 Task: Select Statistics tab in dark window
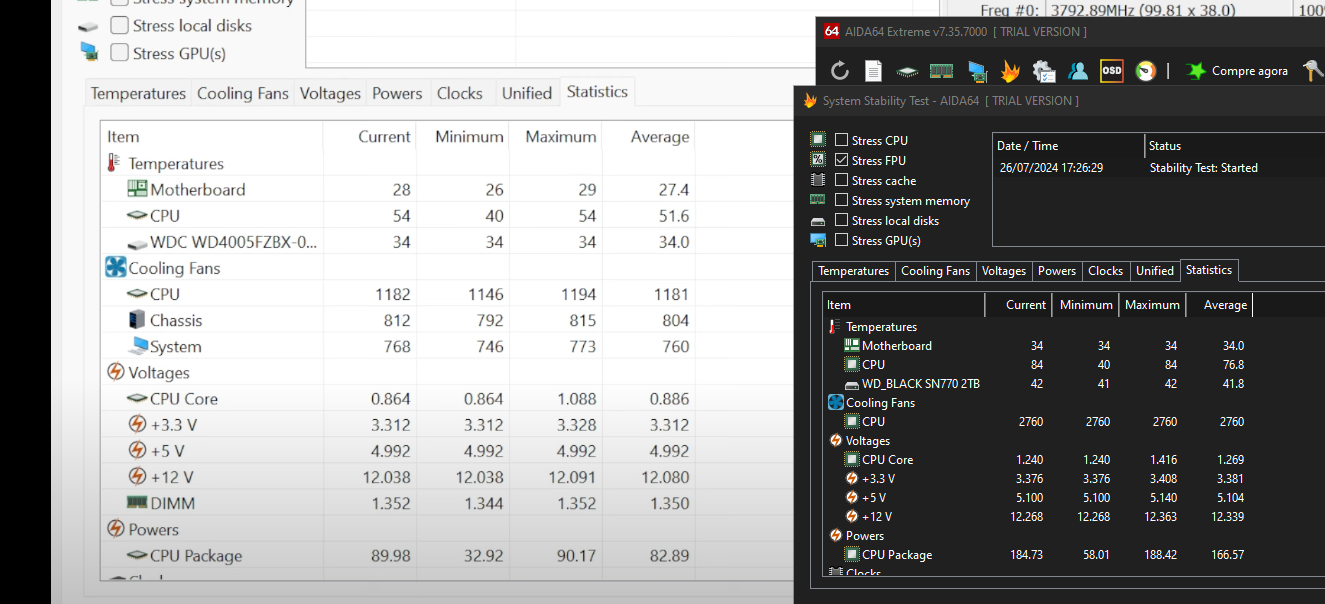click(x=1209, y=270)
